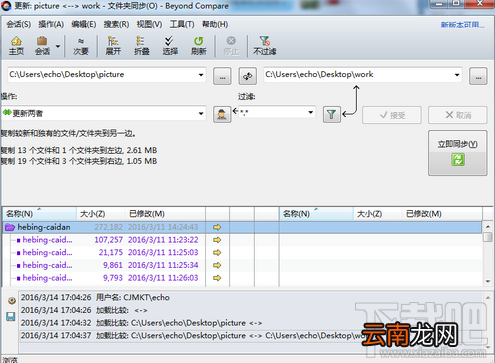Viewport: 495px width, 363px height.
Task: Browse for the left folder
Action: pos(222,76)
